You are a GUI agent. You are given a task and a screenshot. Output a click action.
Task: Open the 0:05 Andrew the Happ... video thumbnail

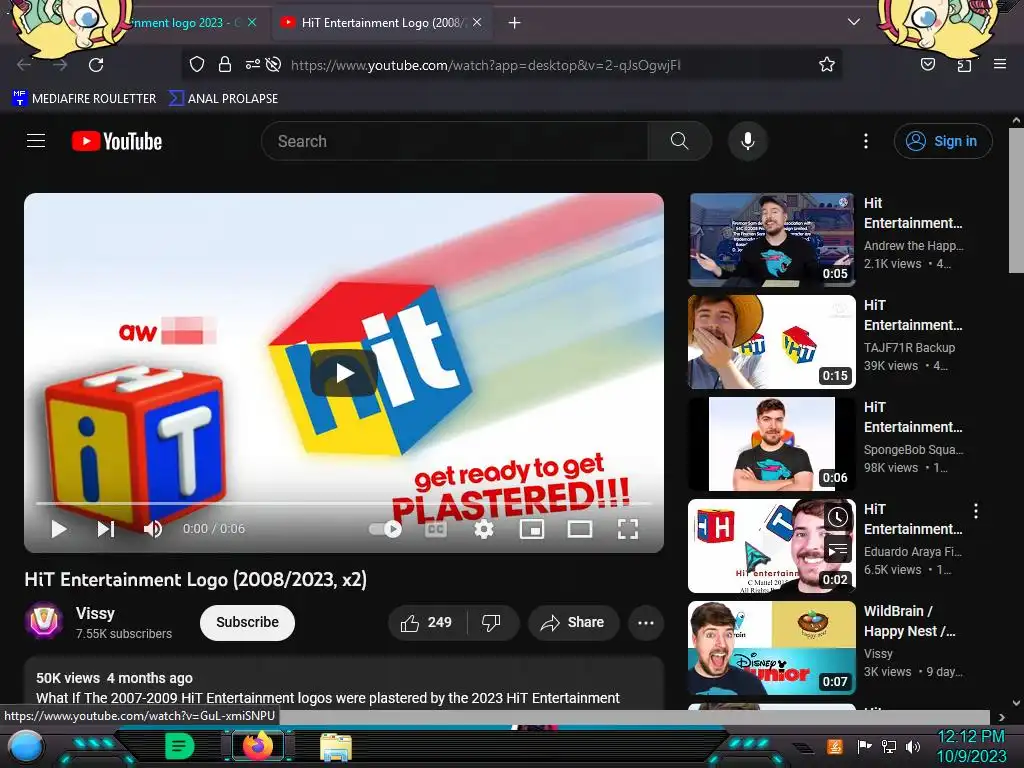[772, 240]
